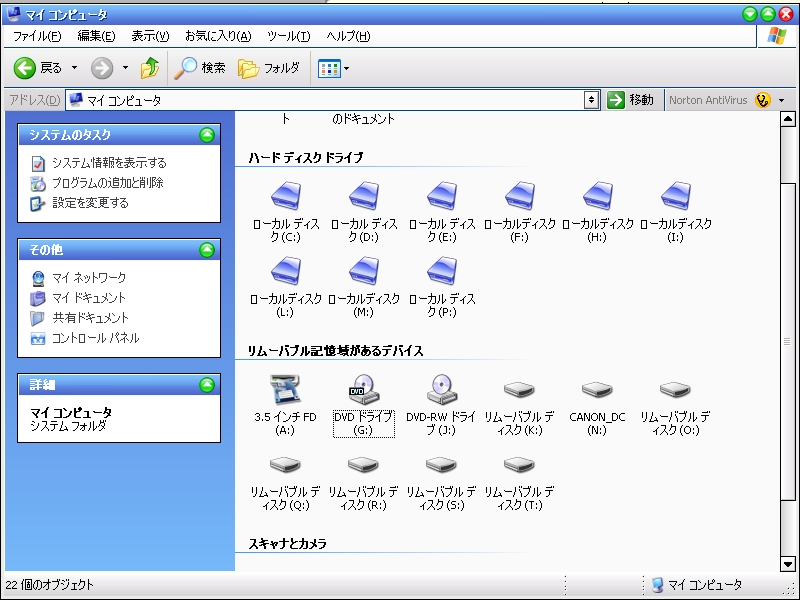800x600 pixels.
Task: Open the ヘルプ(H) menu
Action: [x=348, y=36]
